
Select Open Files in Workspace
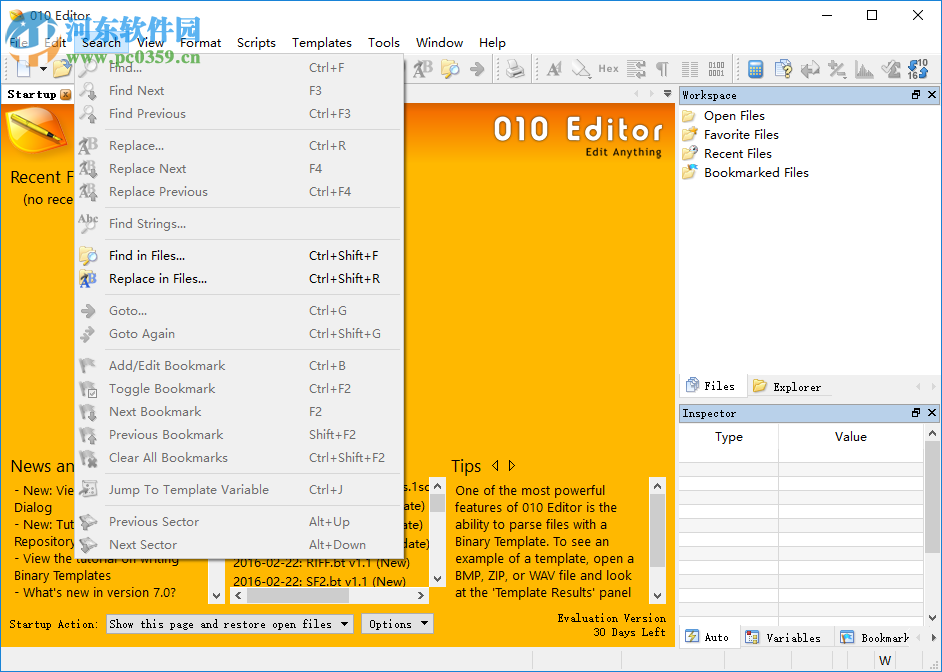pos(734,116)
